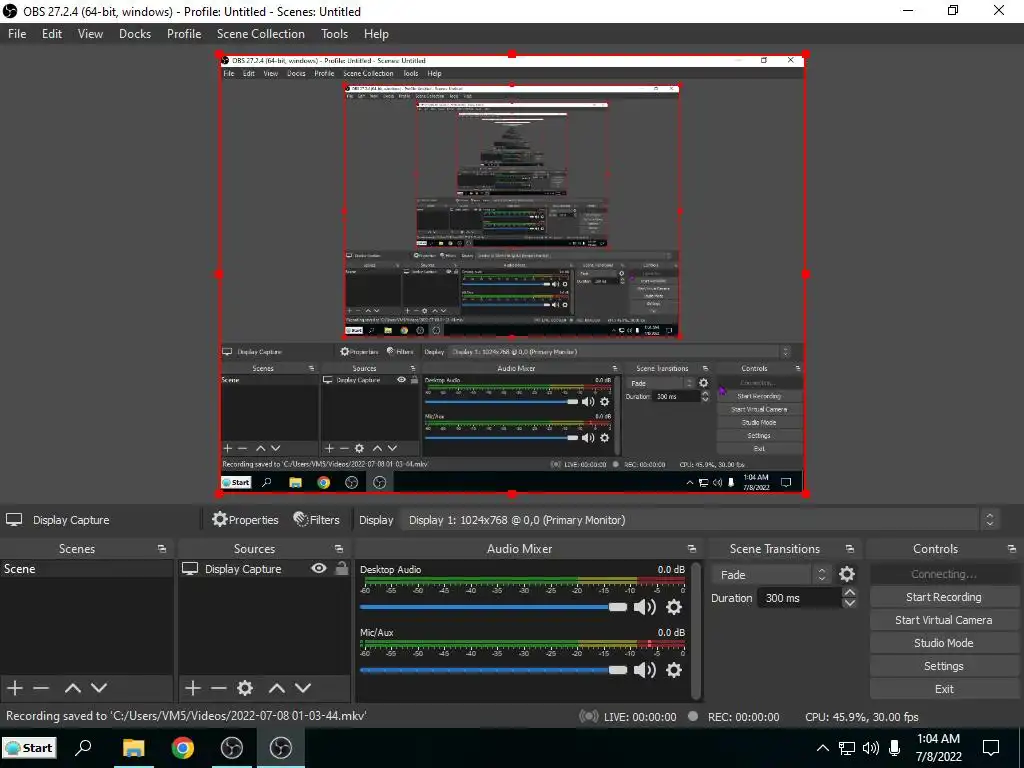Add a new source with plus icon

[193, 688]
